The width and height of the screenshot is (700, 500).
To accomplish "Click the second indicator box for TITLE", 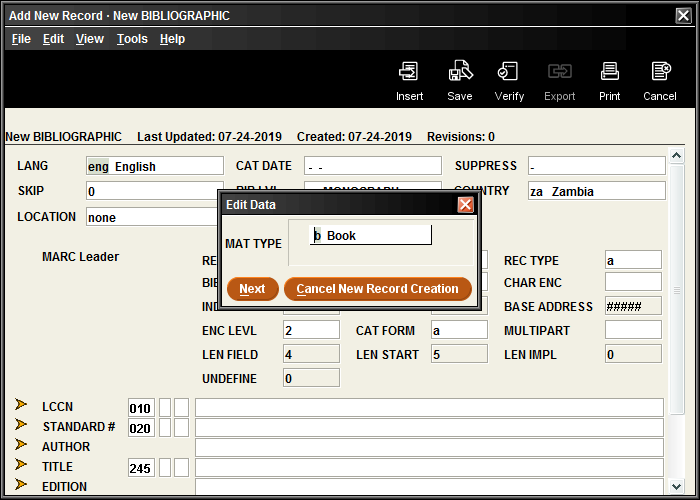I will pos(181,467).
